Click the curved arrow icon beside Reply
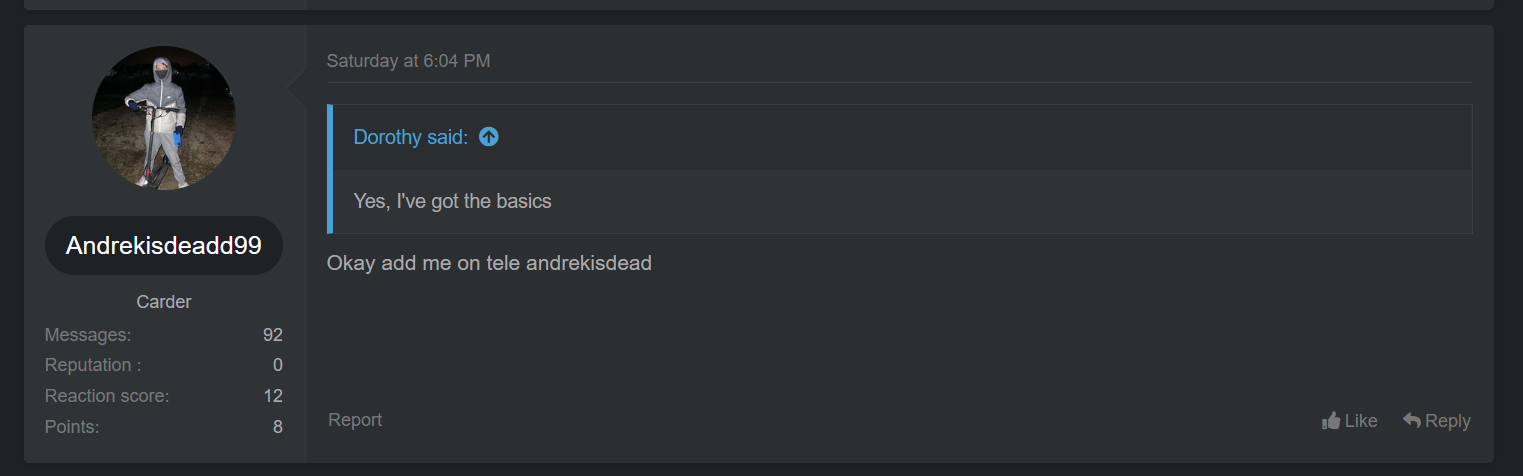This screenshot has height=476, width=1523. (x=1412, y=421)
